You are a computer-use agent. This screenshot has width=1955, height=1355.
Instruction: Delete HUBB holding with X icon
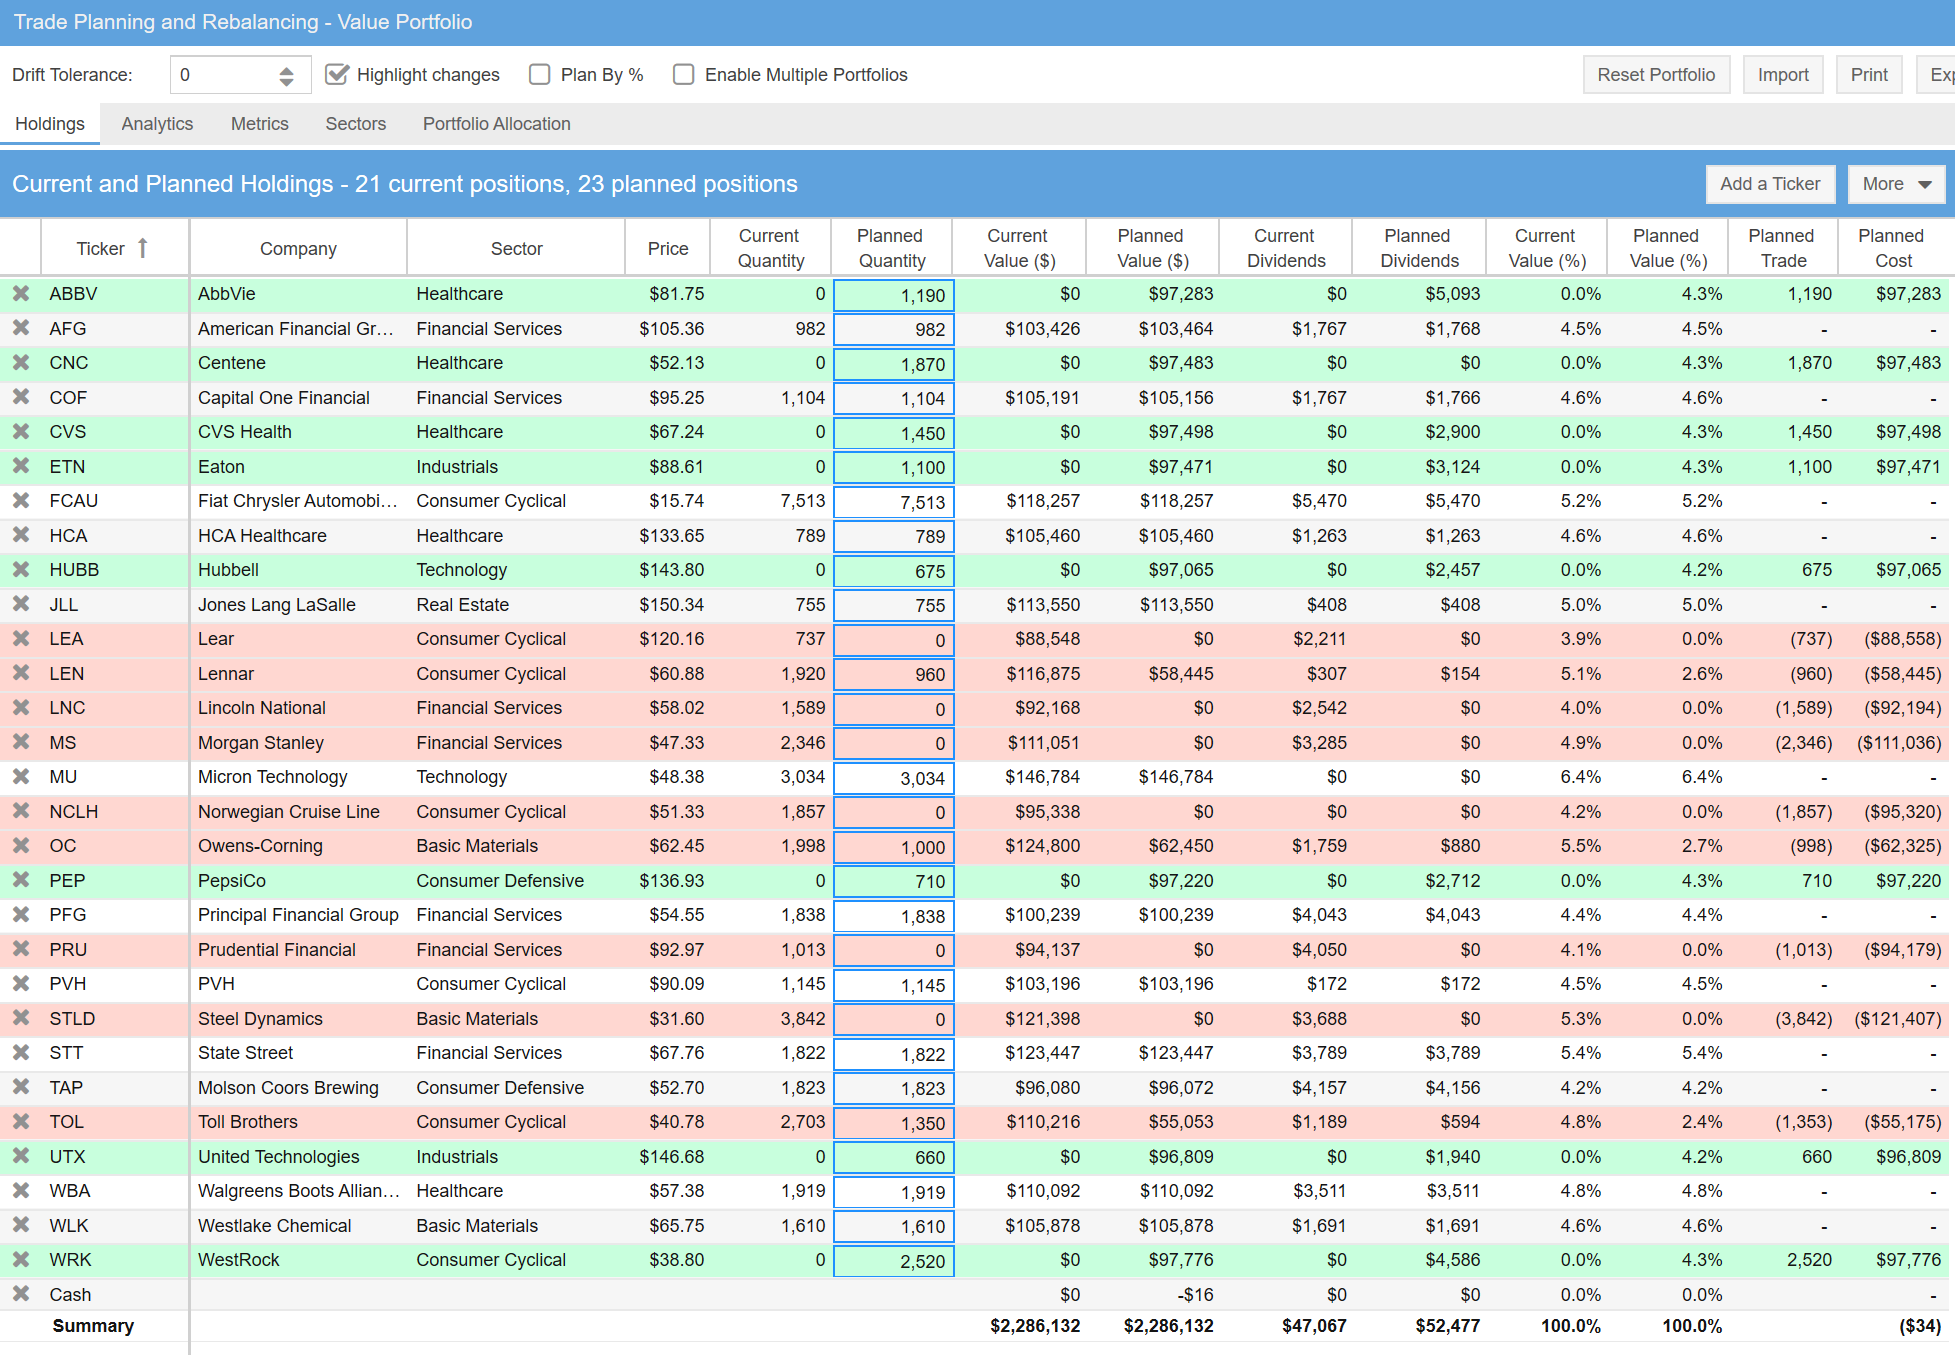click(x=20, y=570)
